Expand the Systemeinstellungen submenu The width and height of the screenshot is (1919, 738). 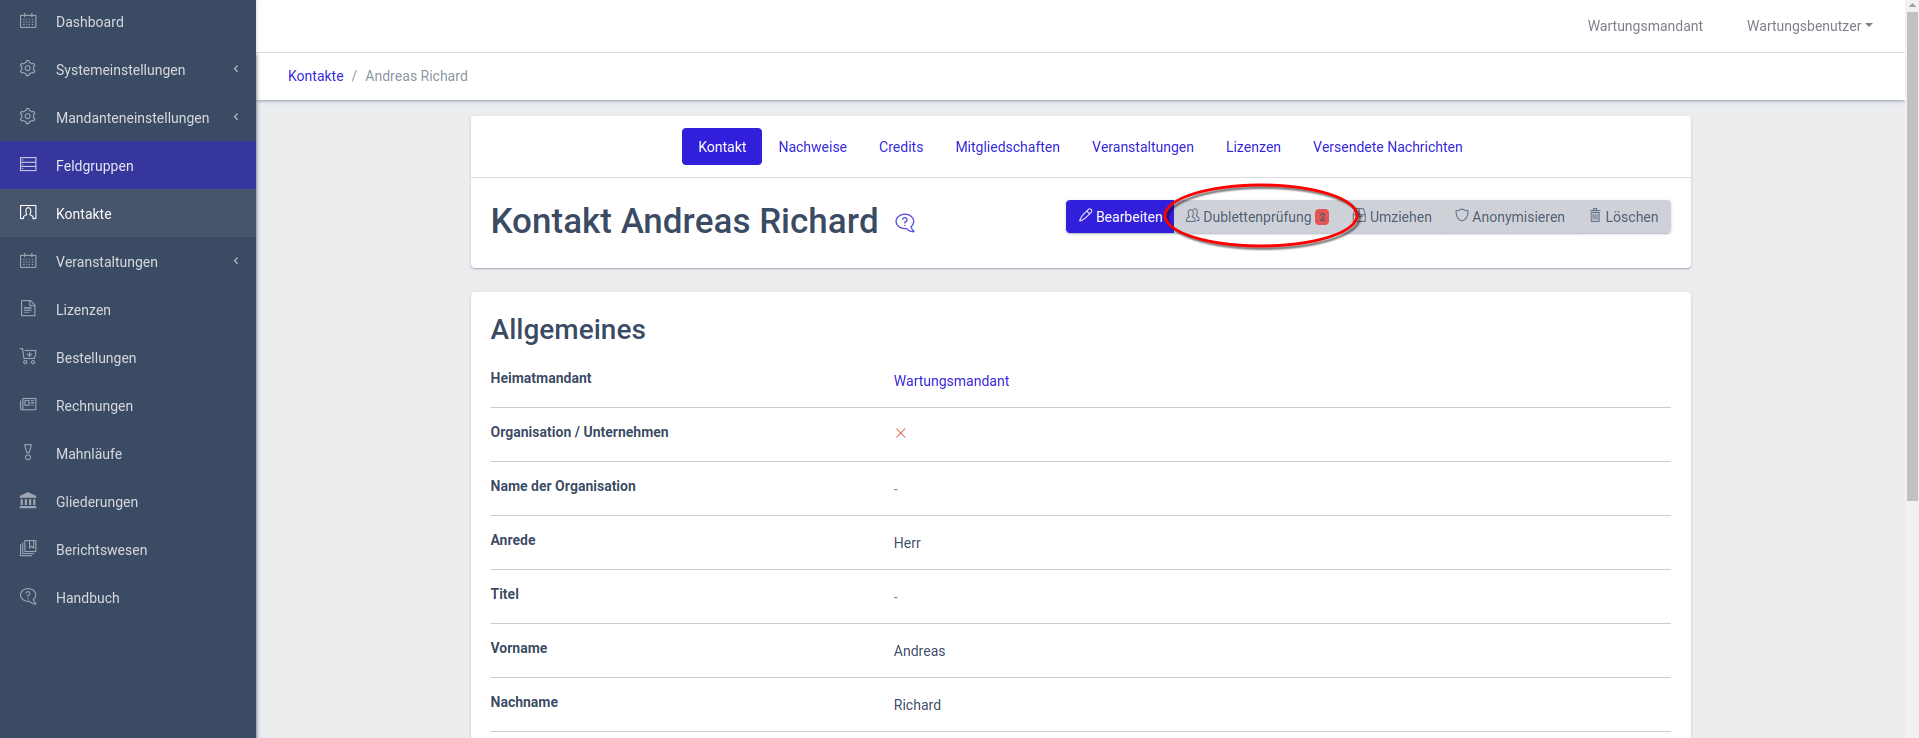coord(236,69)
